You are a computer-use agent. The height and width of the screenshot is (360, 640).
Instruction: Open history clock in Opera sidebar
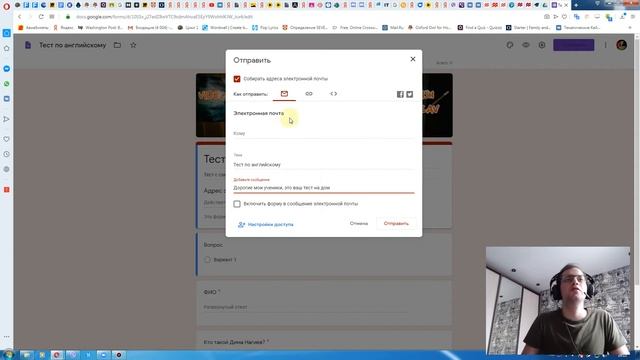pos(7,154)
